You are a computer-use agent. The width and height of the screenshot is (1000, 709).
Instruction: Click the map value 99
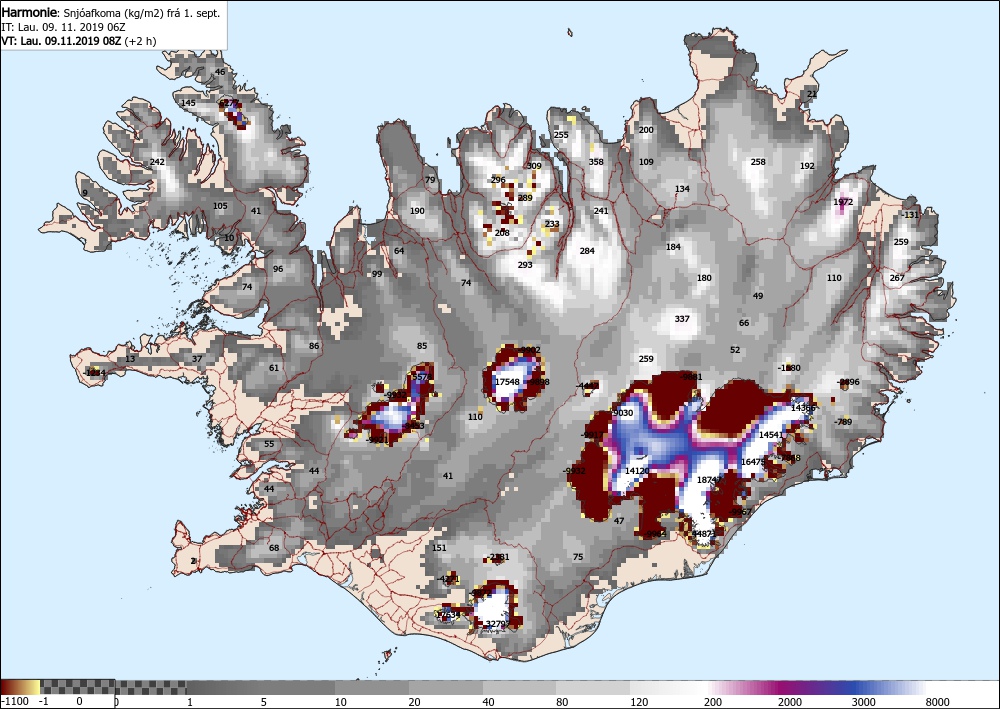(377, 274)
